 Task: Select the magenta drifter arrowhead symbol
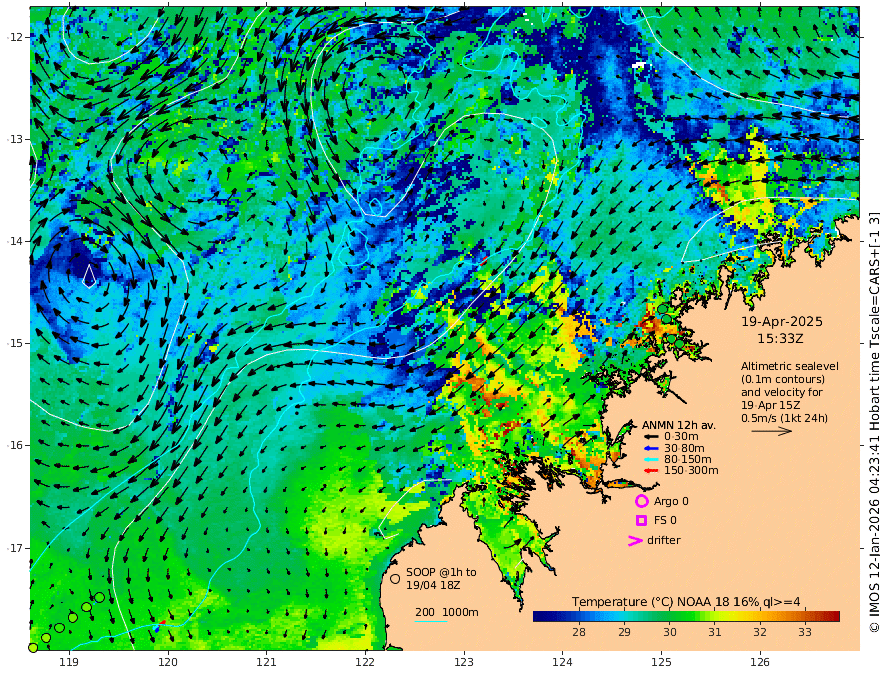pos(635,541)
